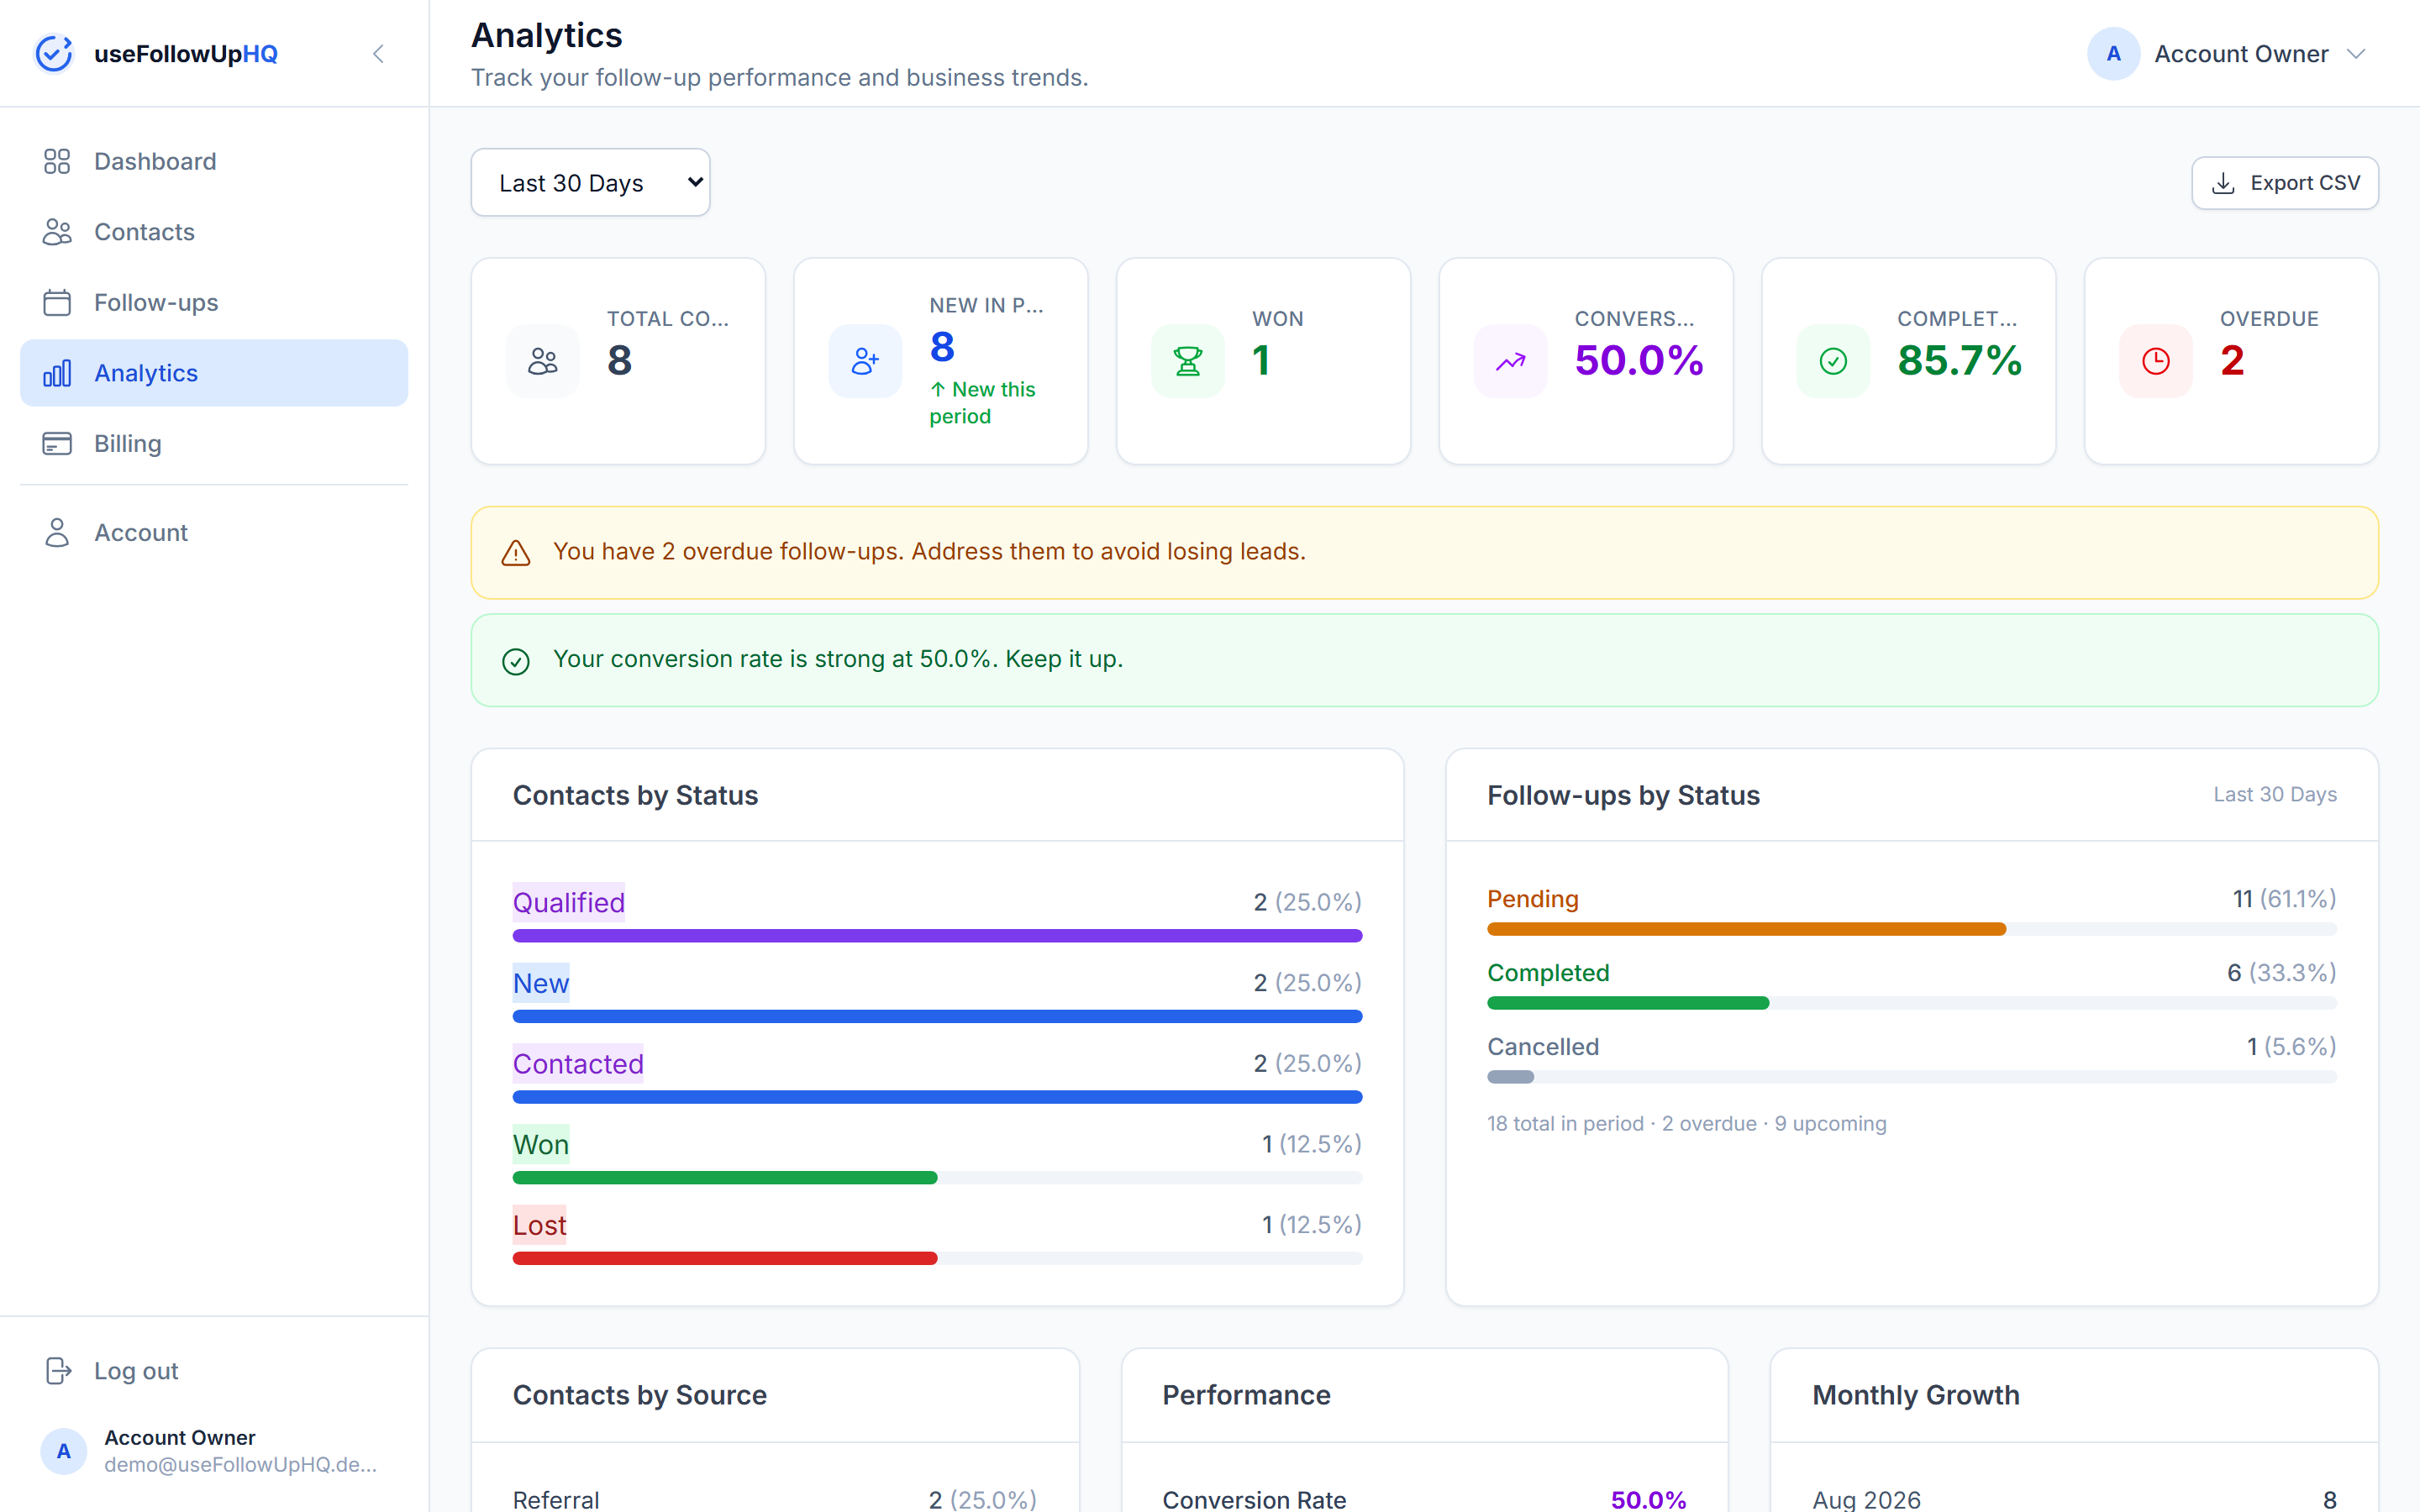The image size is (2420, 1512).
Task: Click the Follow-ups by Status heading
Action: (1623, 795)
